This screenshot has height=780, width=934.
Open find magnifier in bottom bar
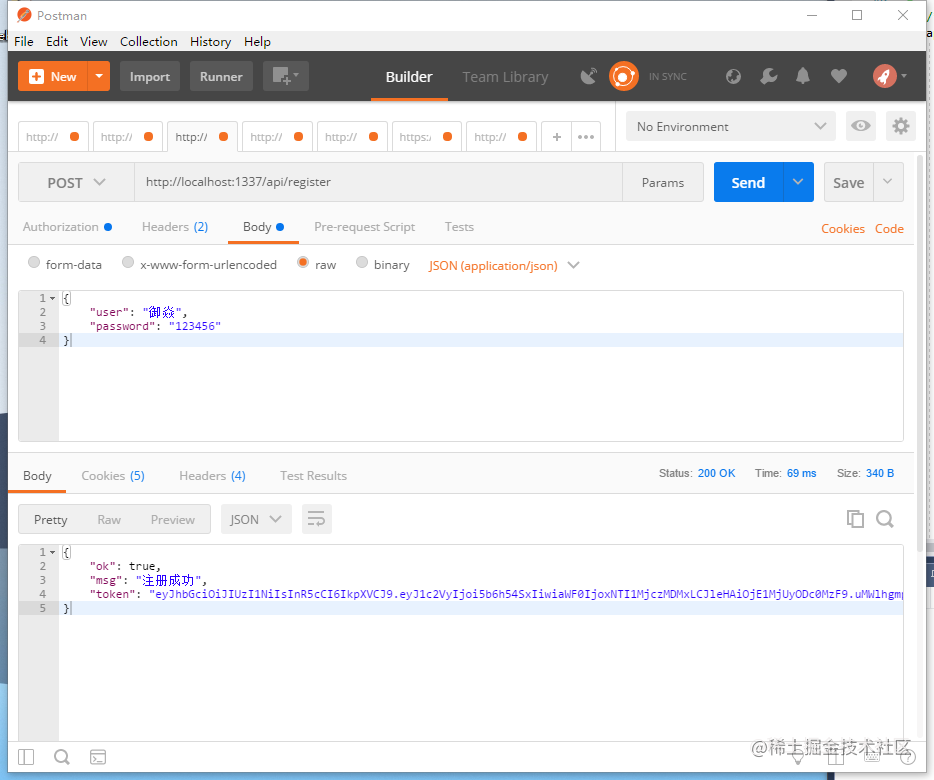pos(62,757)
